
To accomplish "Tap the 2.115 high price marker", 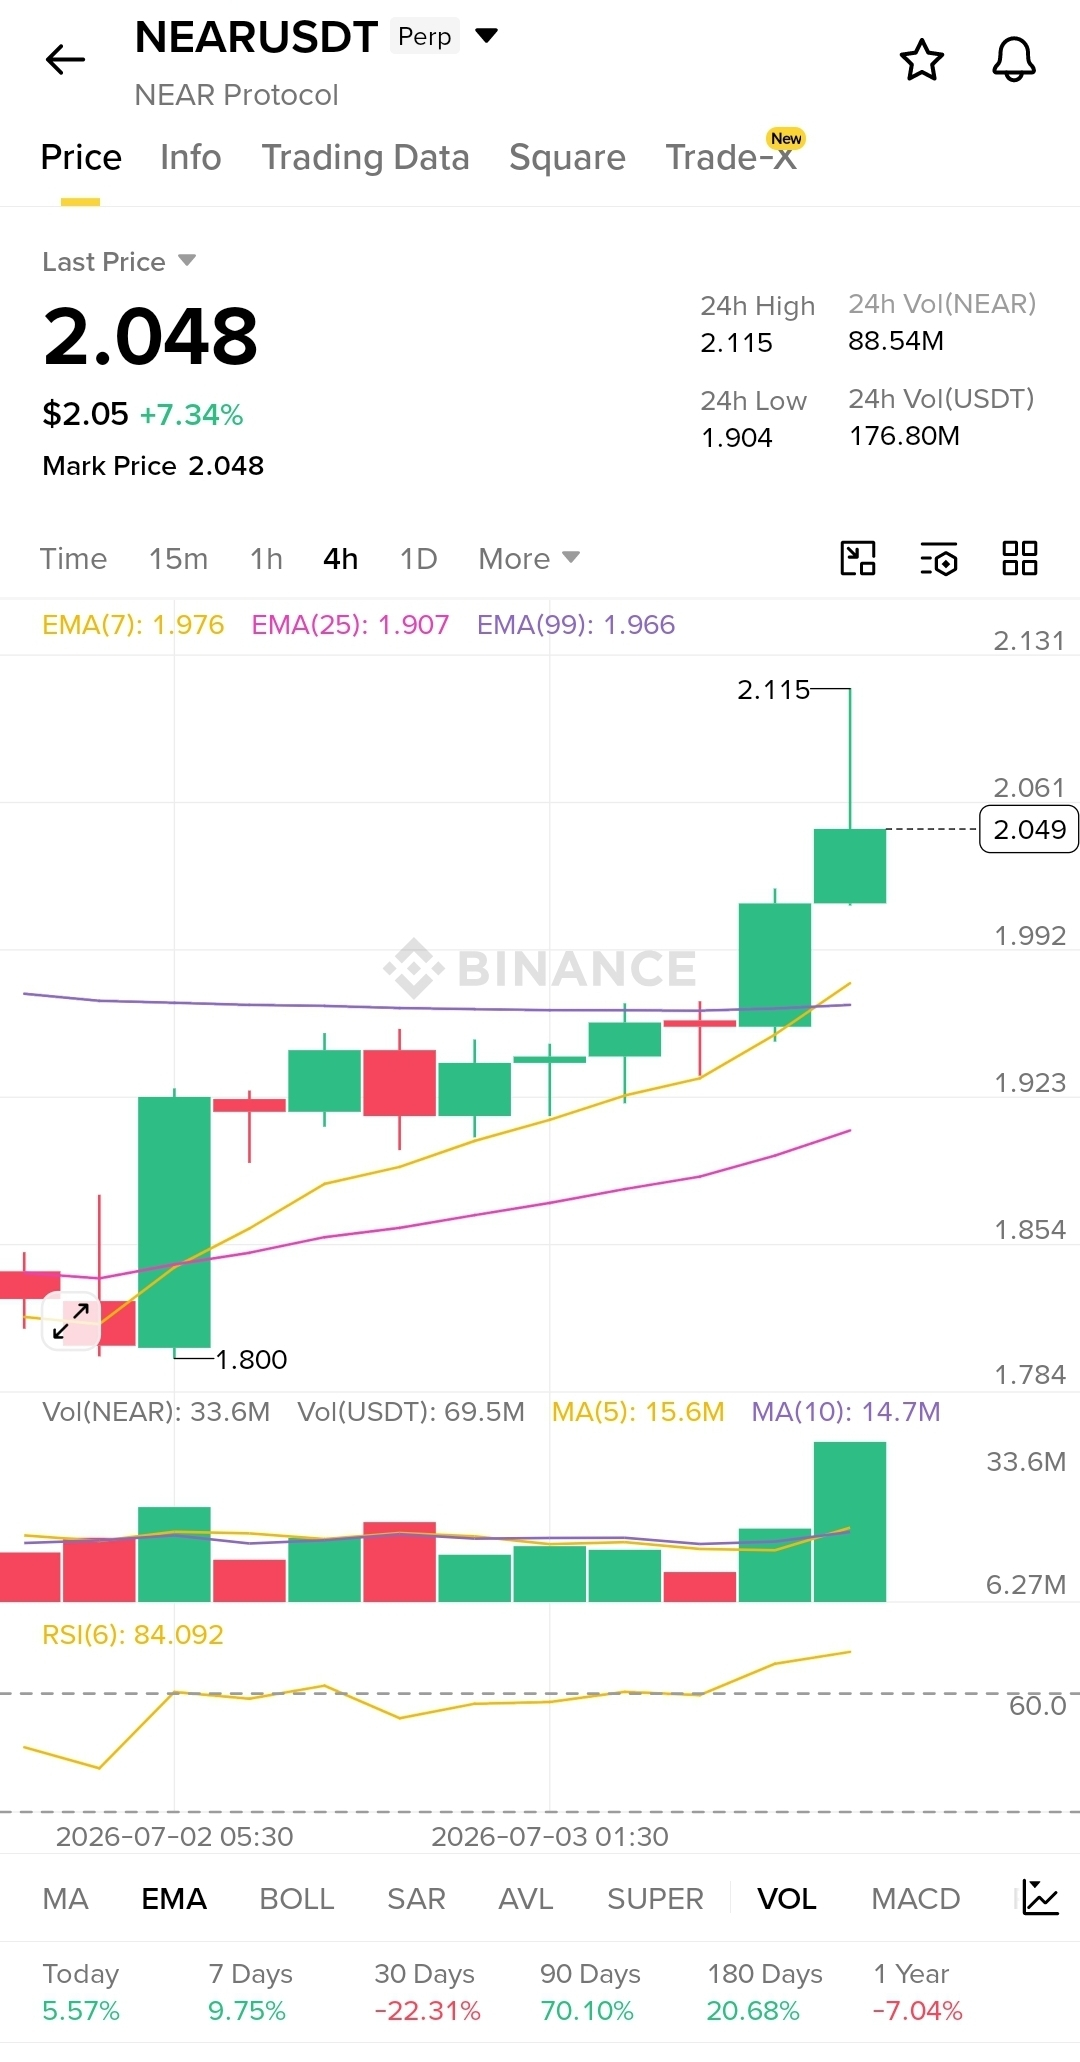I will [x=773, y=690].
